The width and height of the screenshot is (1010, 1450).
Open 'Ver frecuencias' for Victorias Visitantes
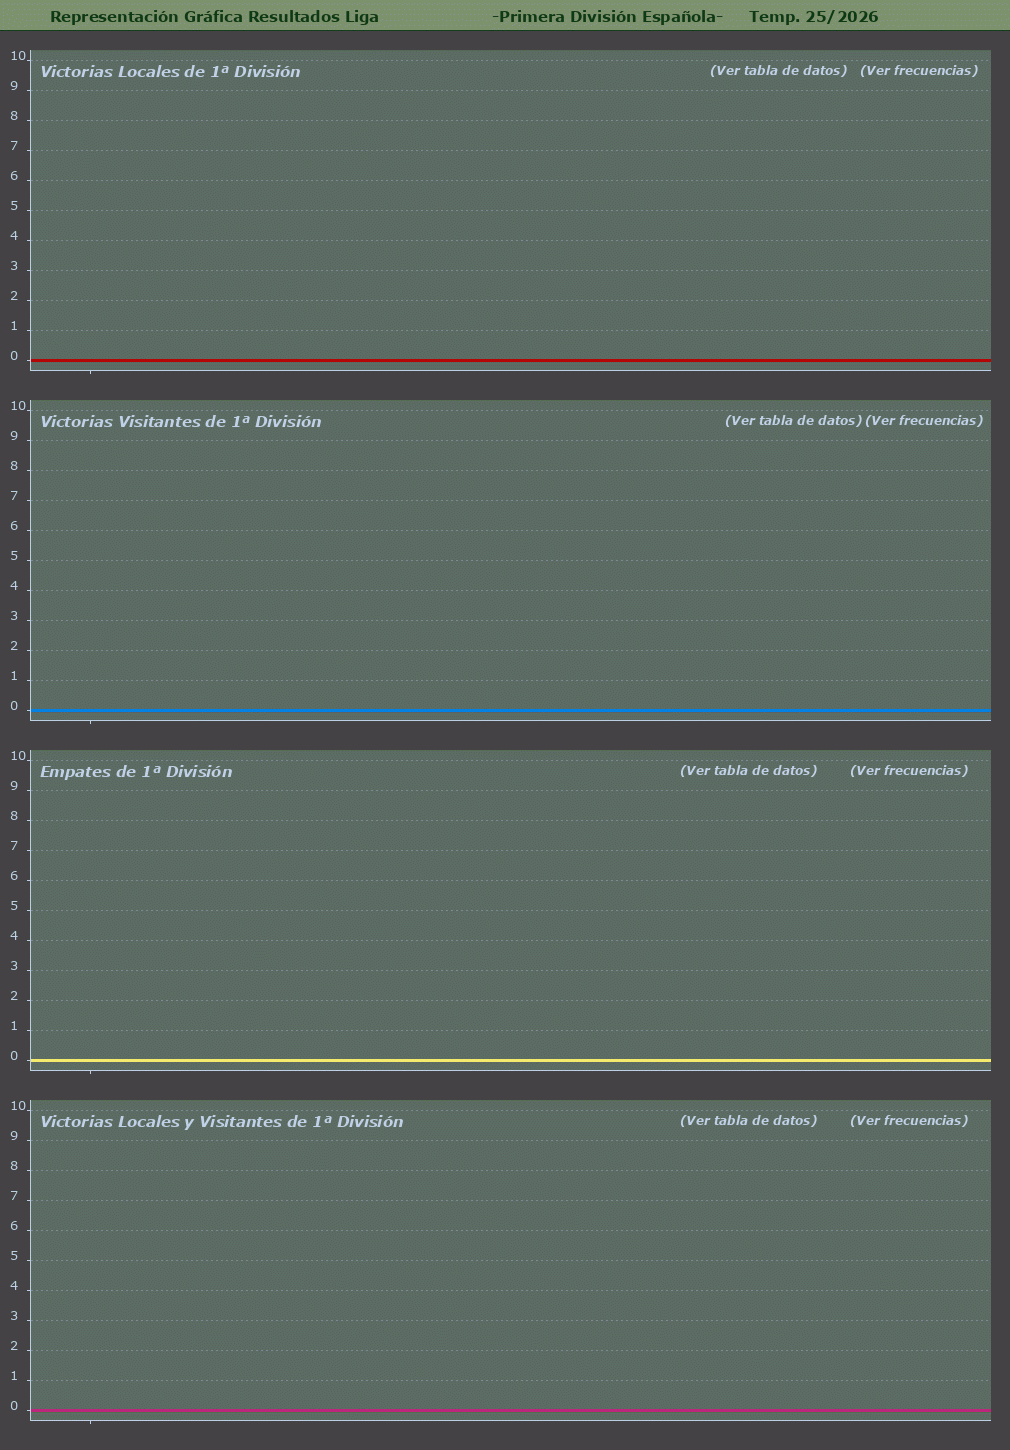point(923,421)
